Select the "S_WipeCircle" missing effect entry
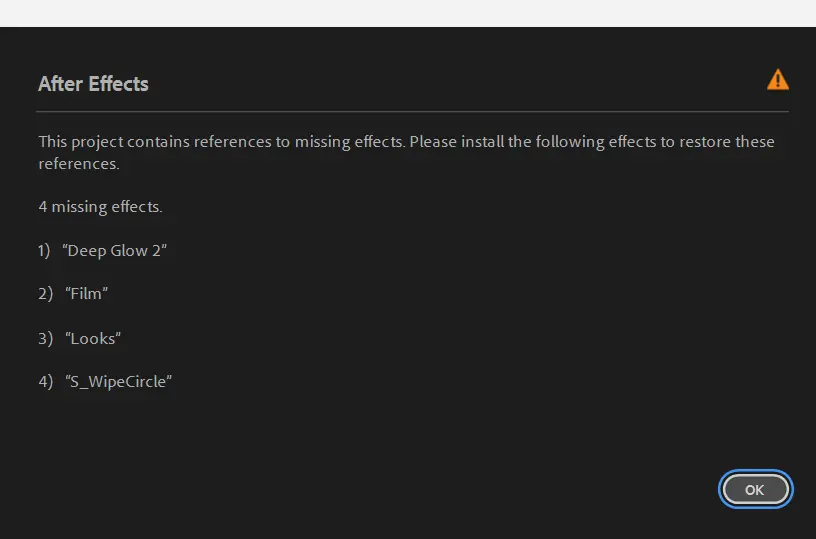 pyautogui.click(x=119, y=381)
